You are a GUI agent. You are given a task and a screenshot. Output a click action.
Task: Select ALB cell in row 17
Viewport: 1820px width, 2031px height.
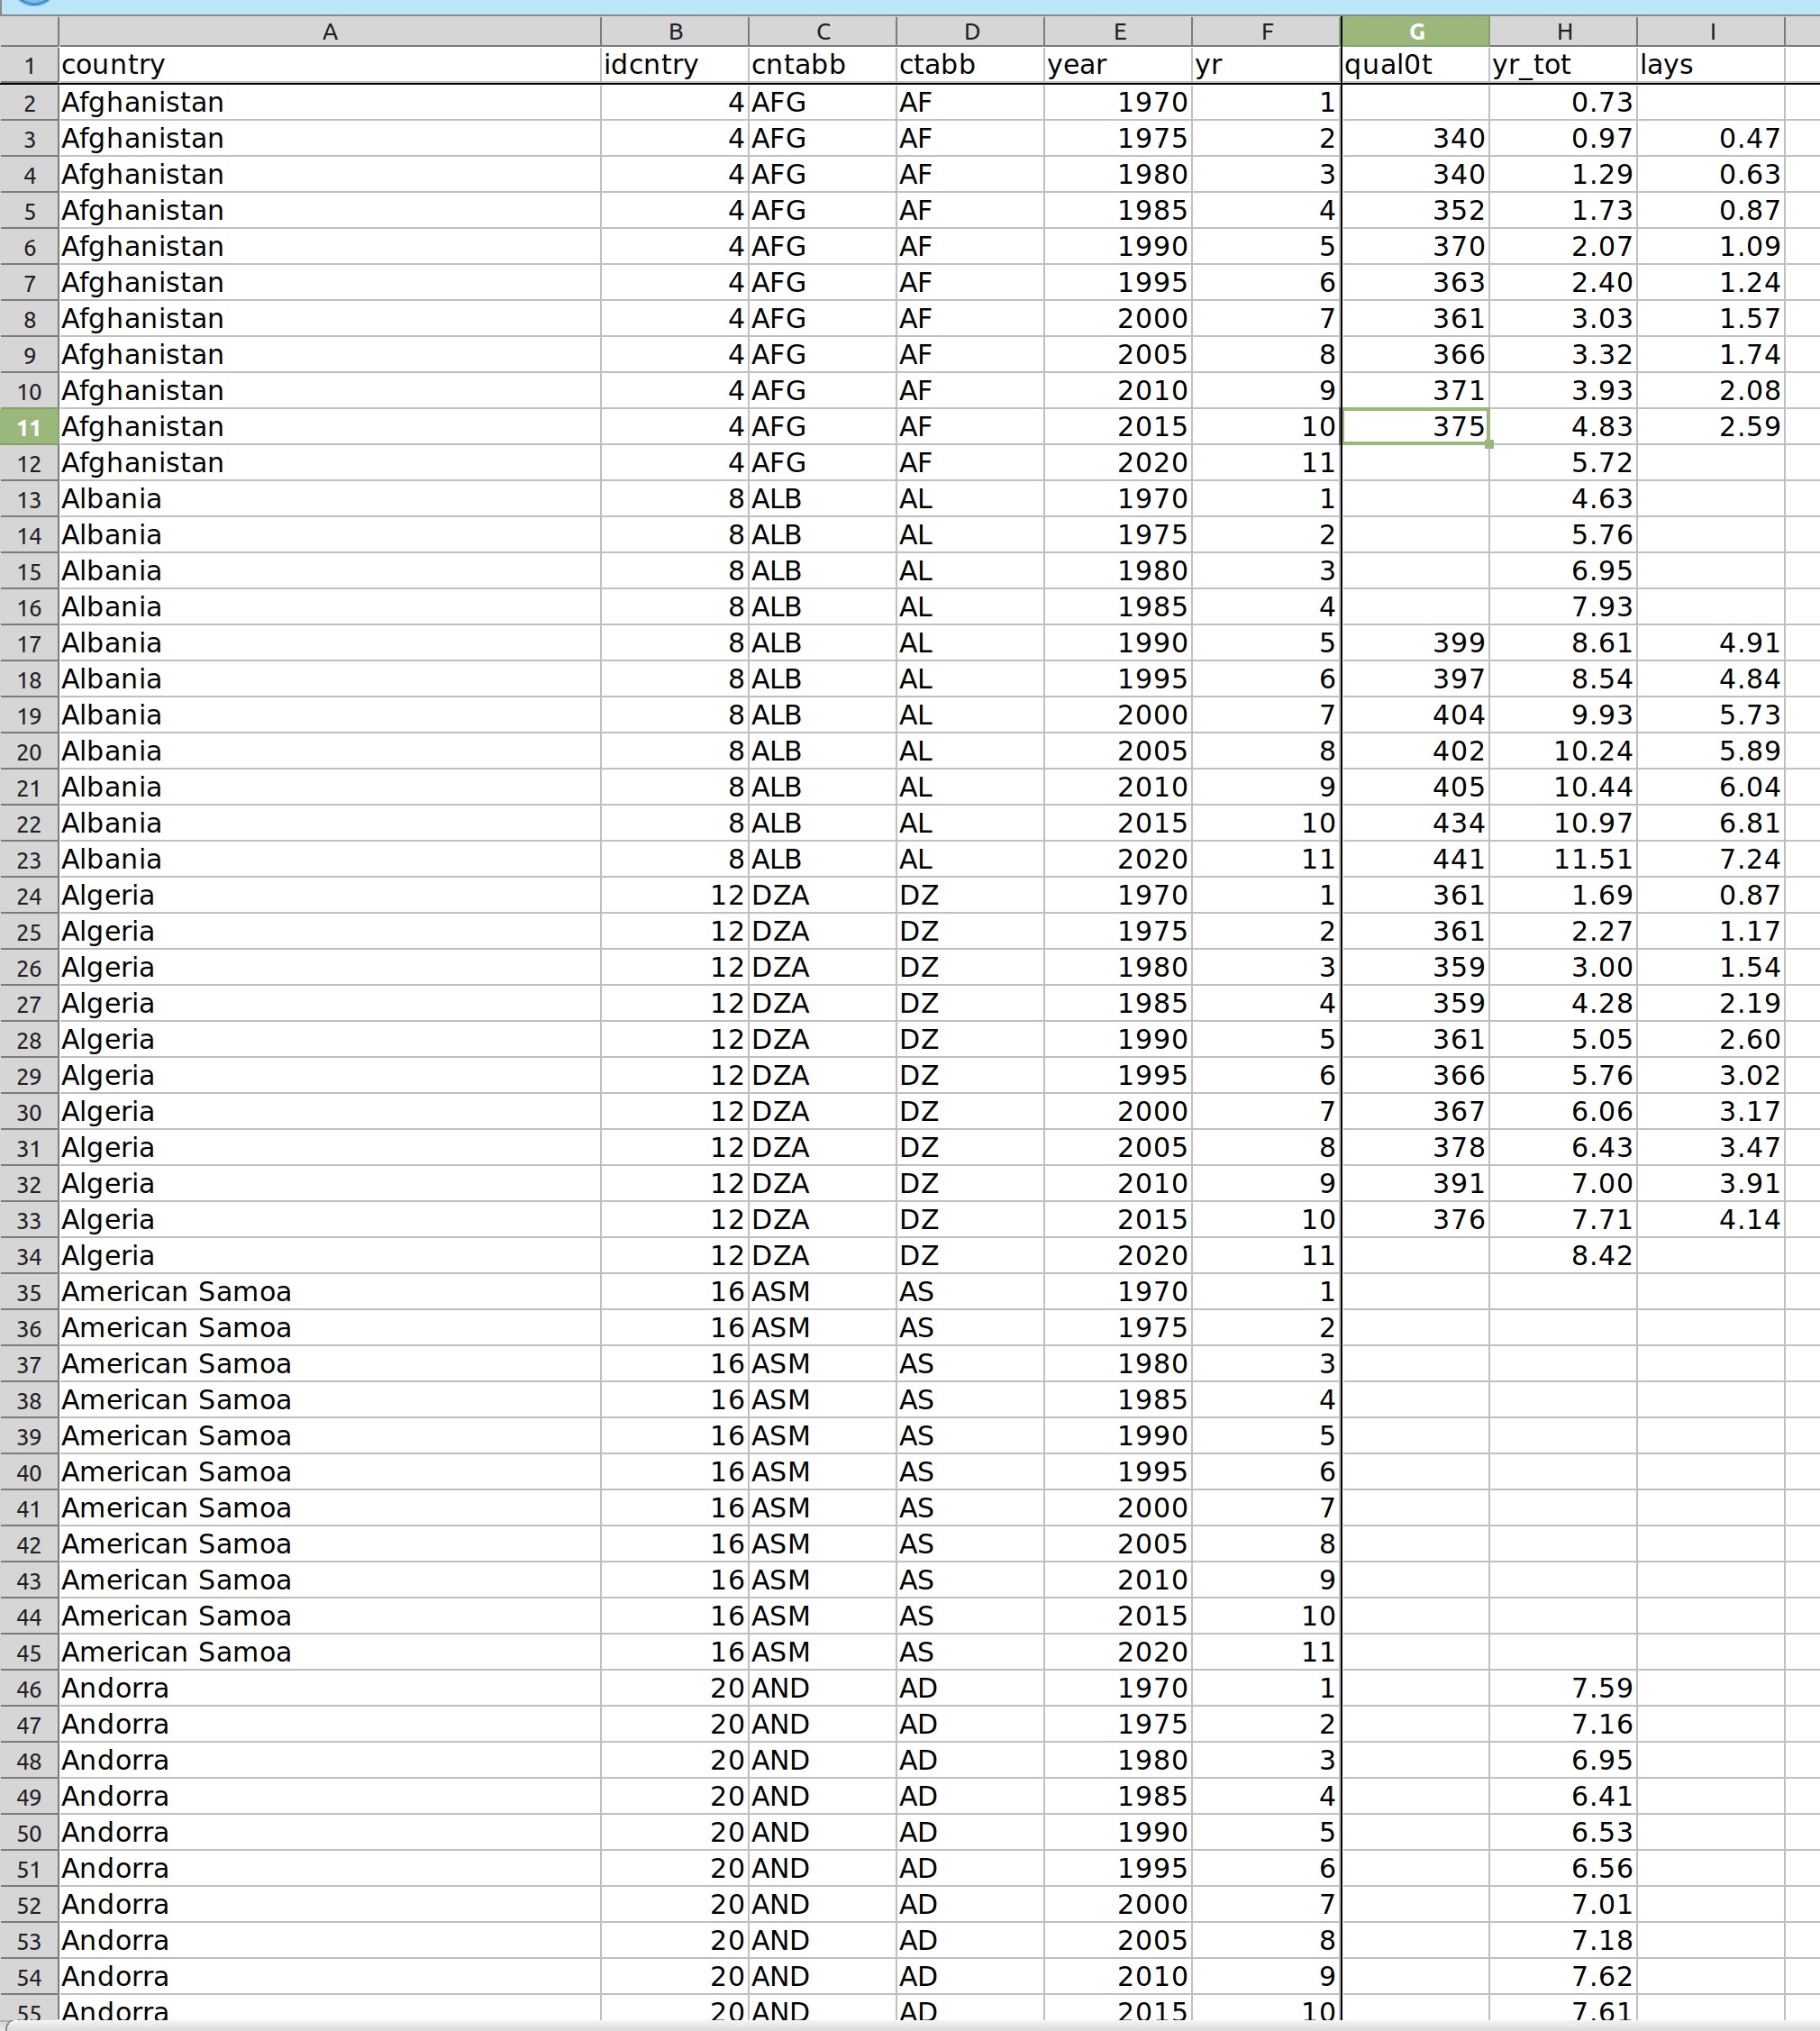(x=822, y=643)
